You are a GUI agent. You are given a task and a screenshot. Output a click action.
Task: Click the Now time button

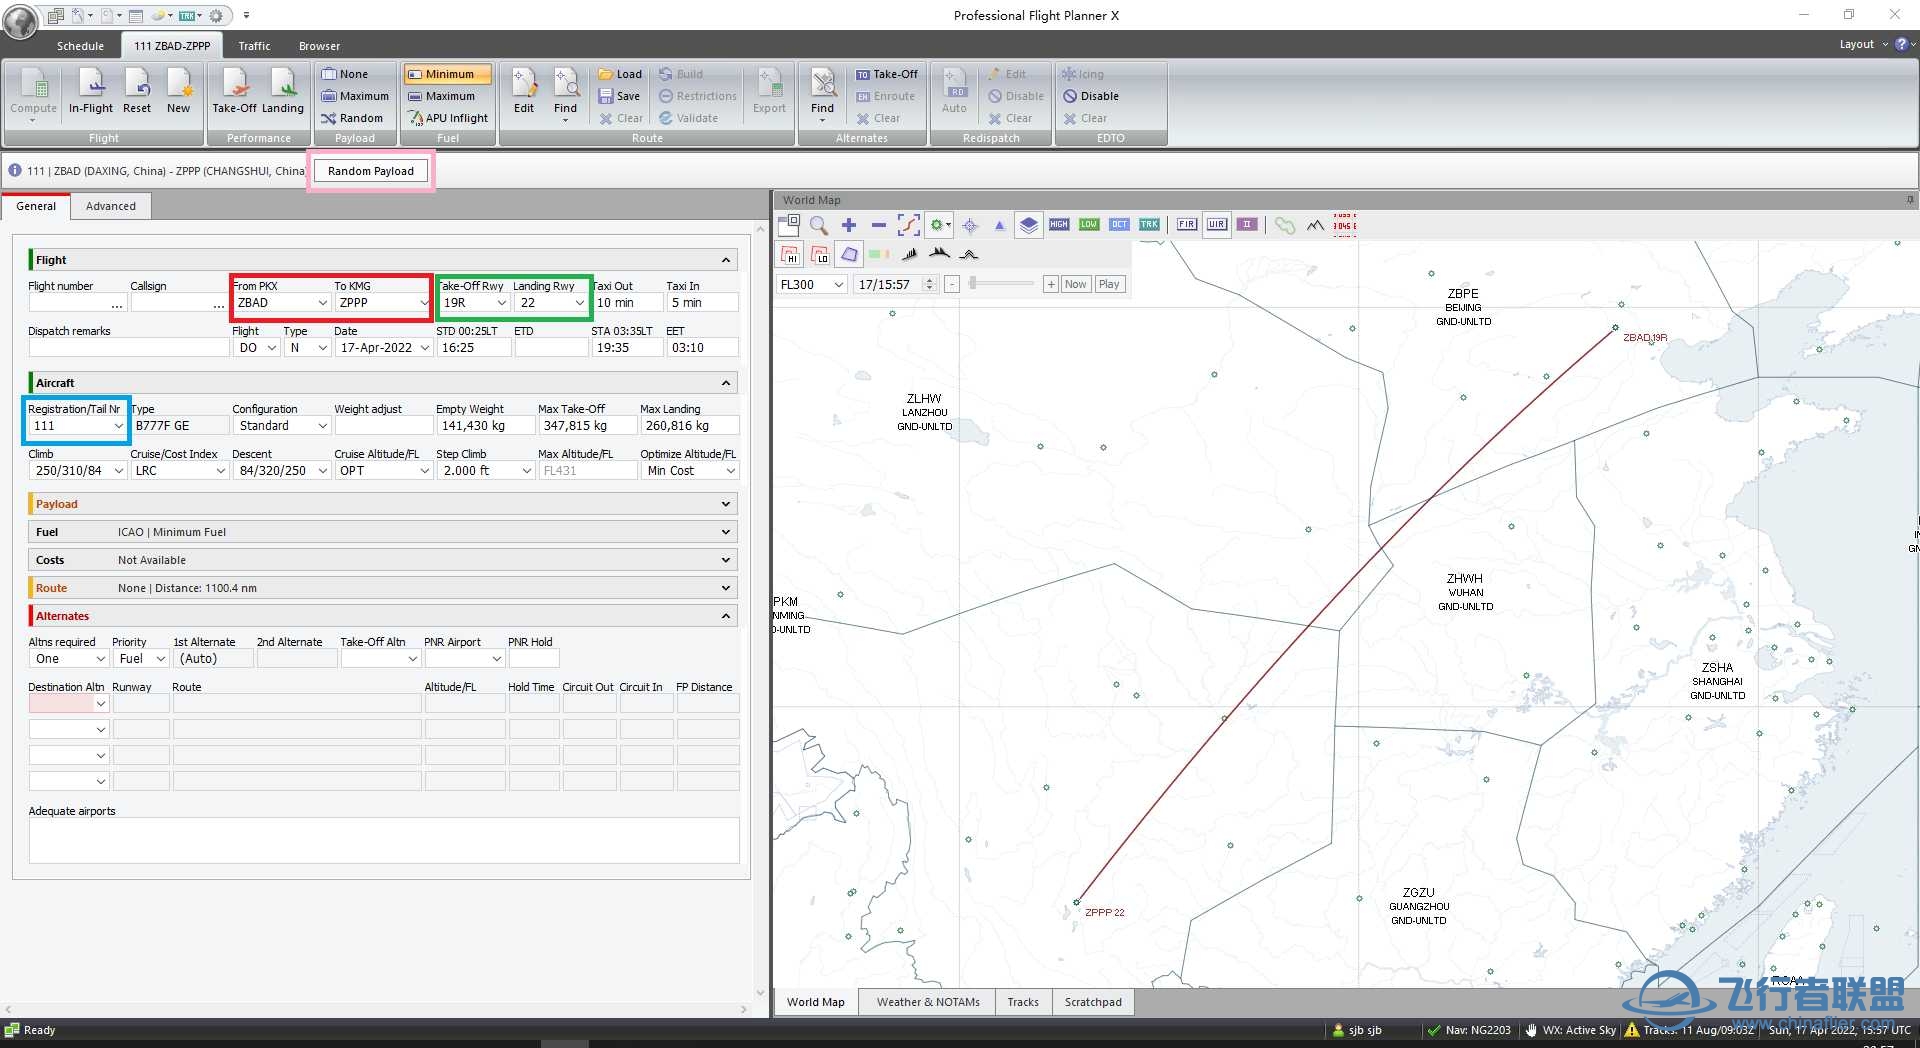[x=1075, y=284]
